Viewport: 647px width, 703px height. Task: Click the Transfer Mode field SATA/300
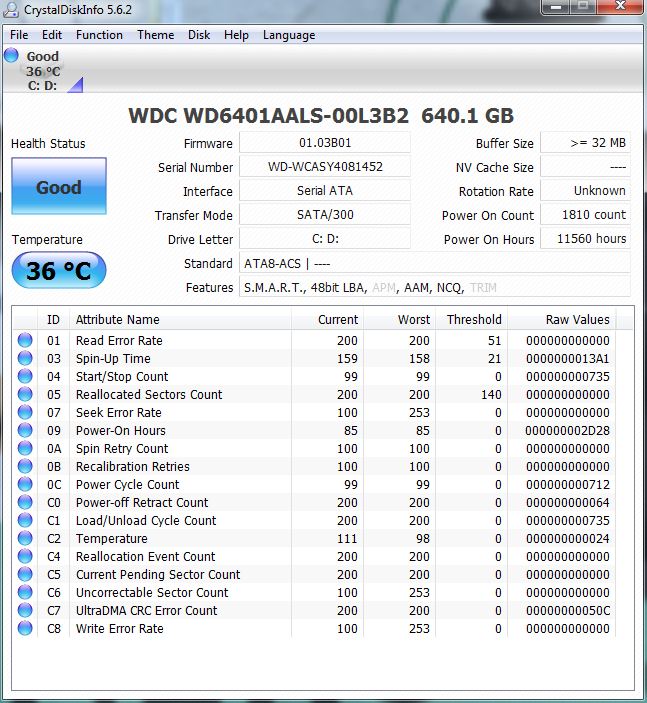pos(325,215)
